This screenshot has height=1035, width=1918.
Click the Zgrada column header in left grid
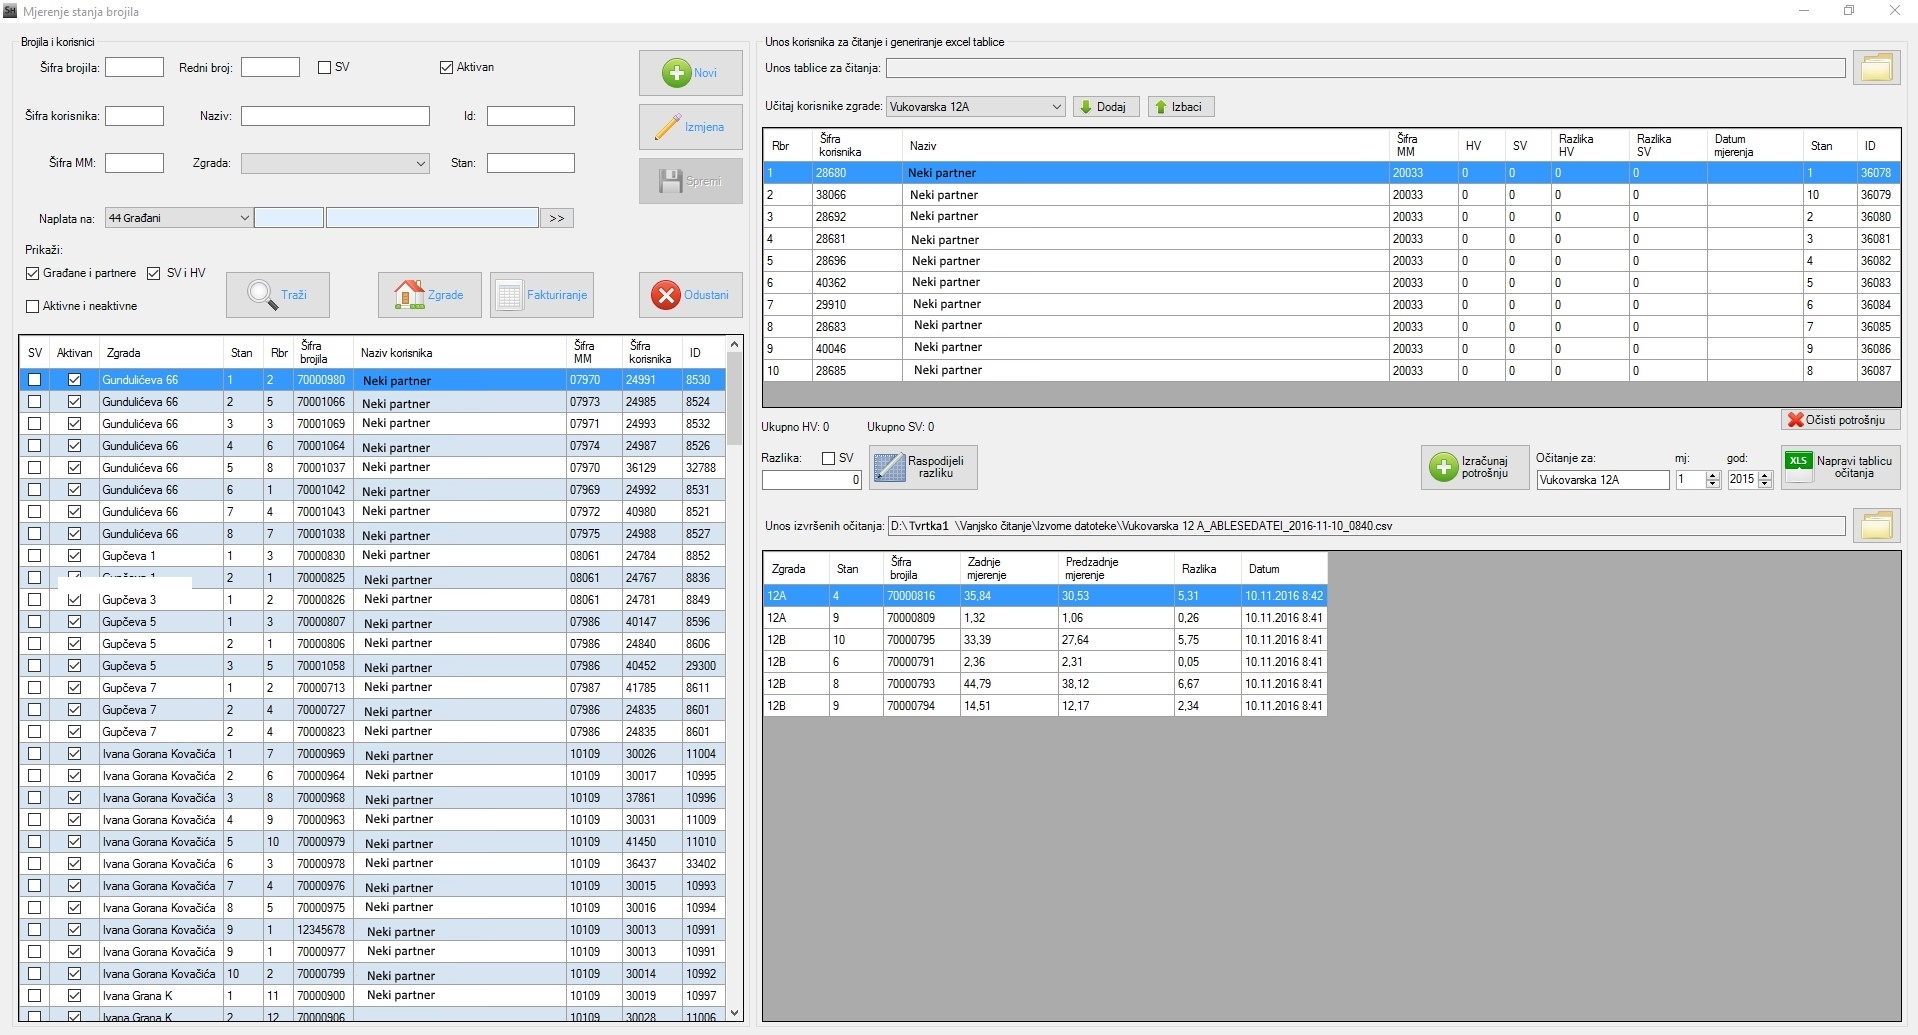click(161, 353)
